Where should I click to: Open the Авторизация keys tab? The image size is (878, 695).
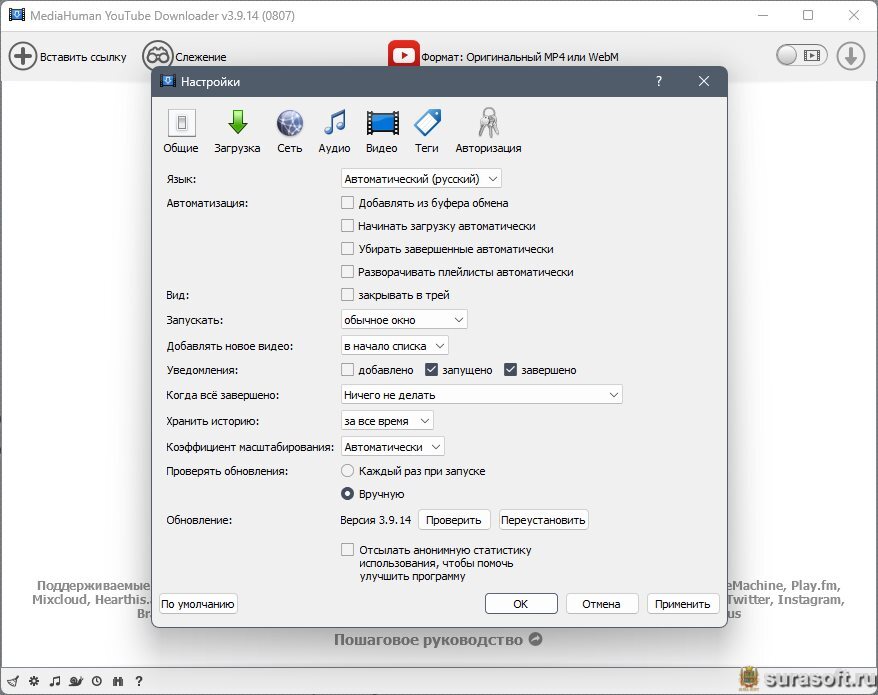tap(488, 131)
